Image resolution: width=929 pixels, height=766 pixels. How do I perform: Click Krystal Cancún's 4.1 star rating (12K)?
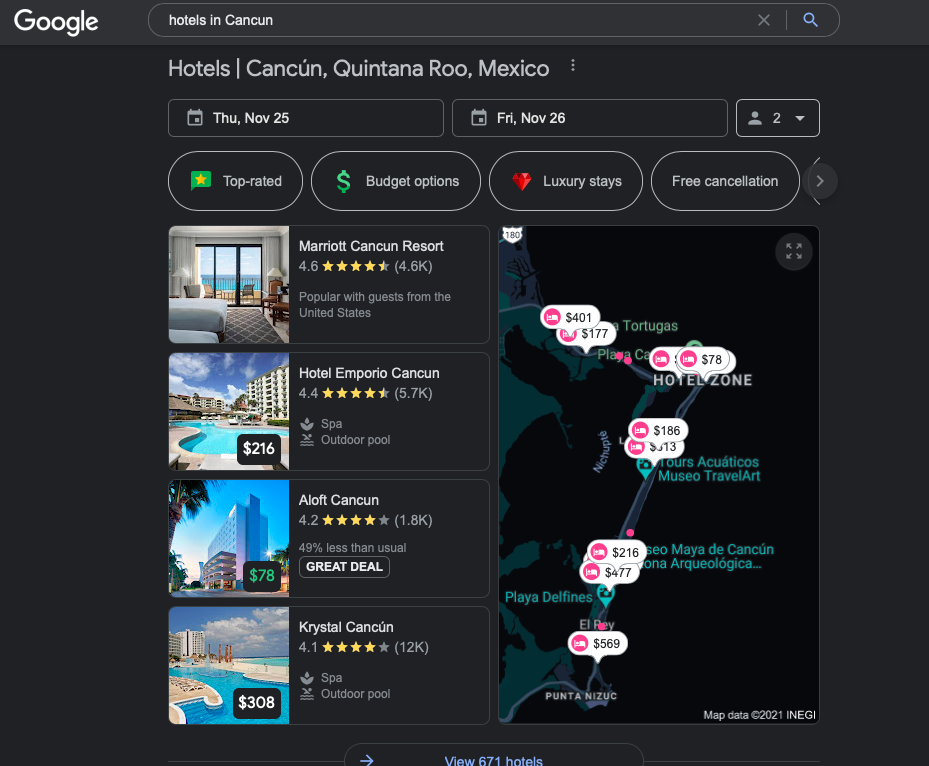(364, 647)
